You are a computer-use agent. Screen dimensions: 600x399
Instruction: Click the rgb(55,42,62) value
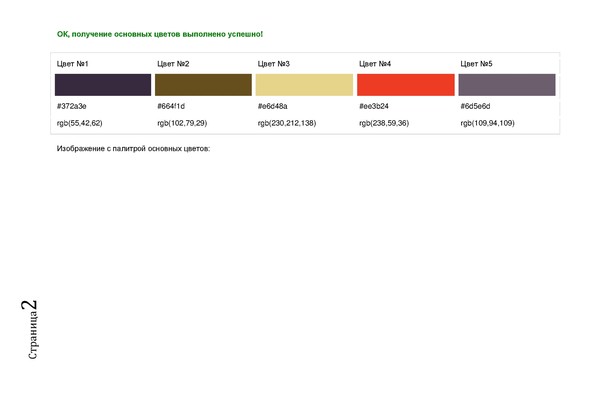coord(80,123)
